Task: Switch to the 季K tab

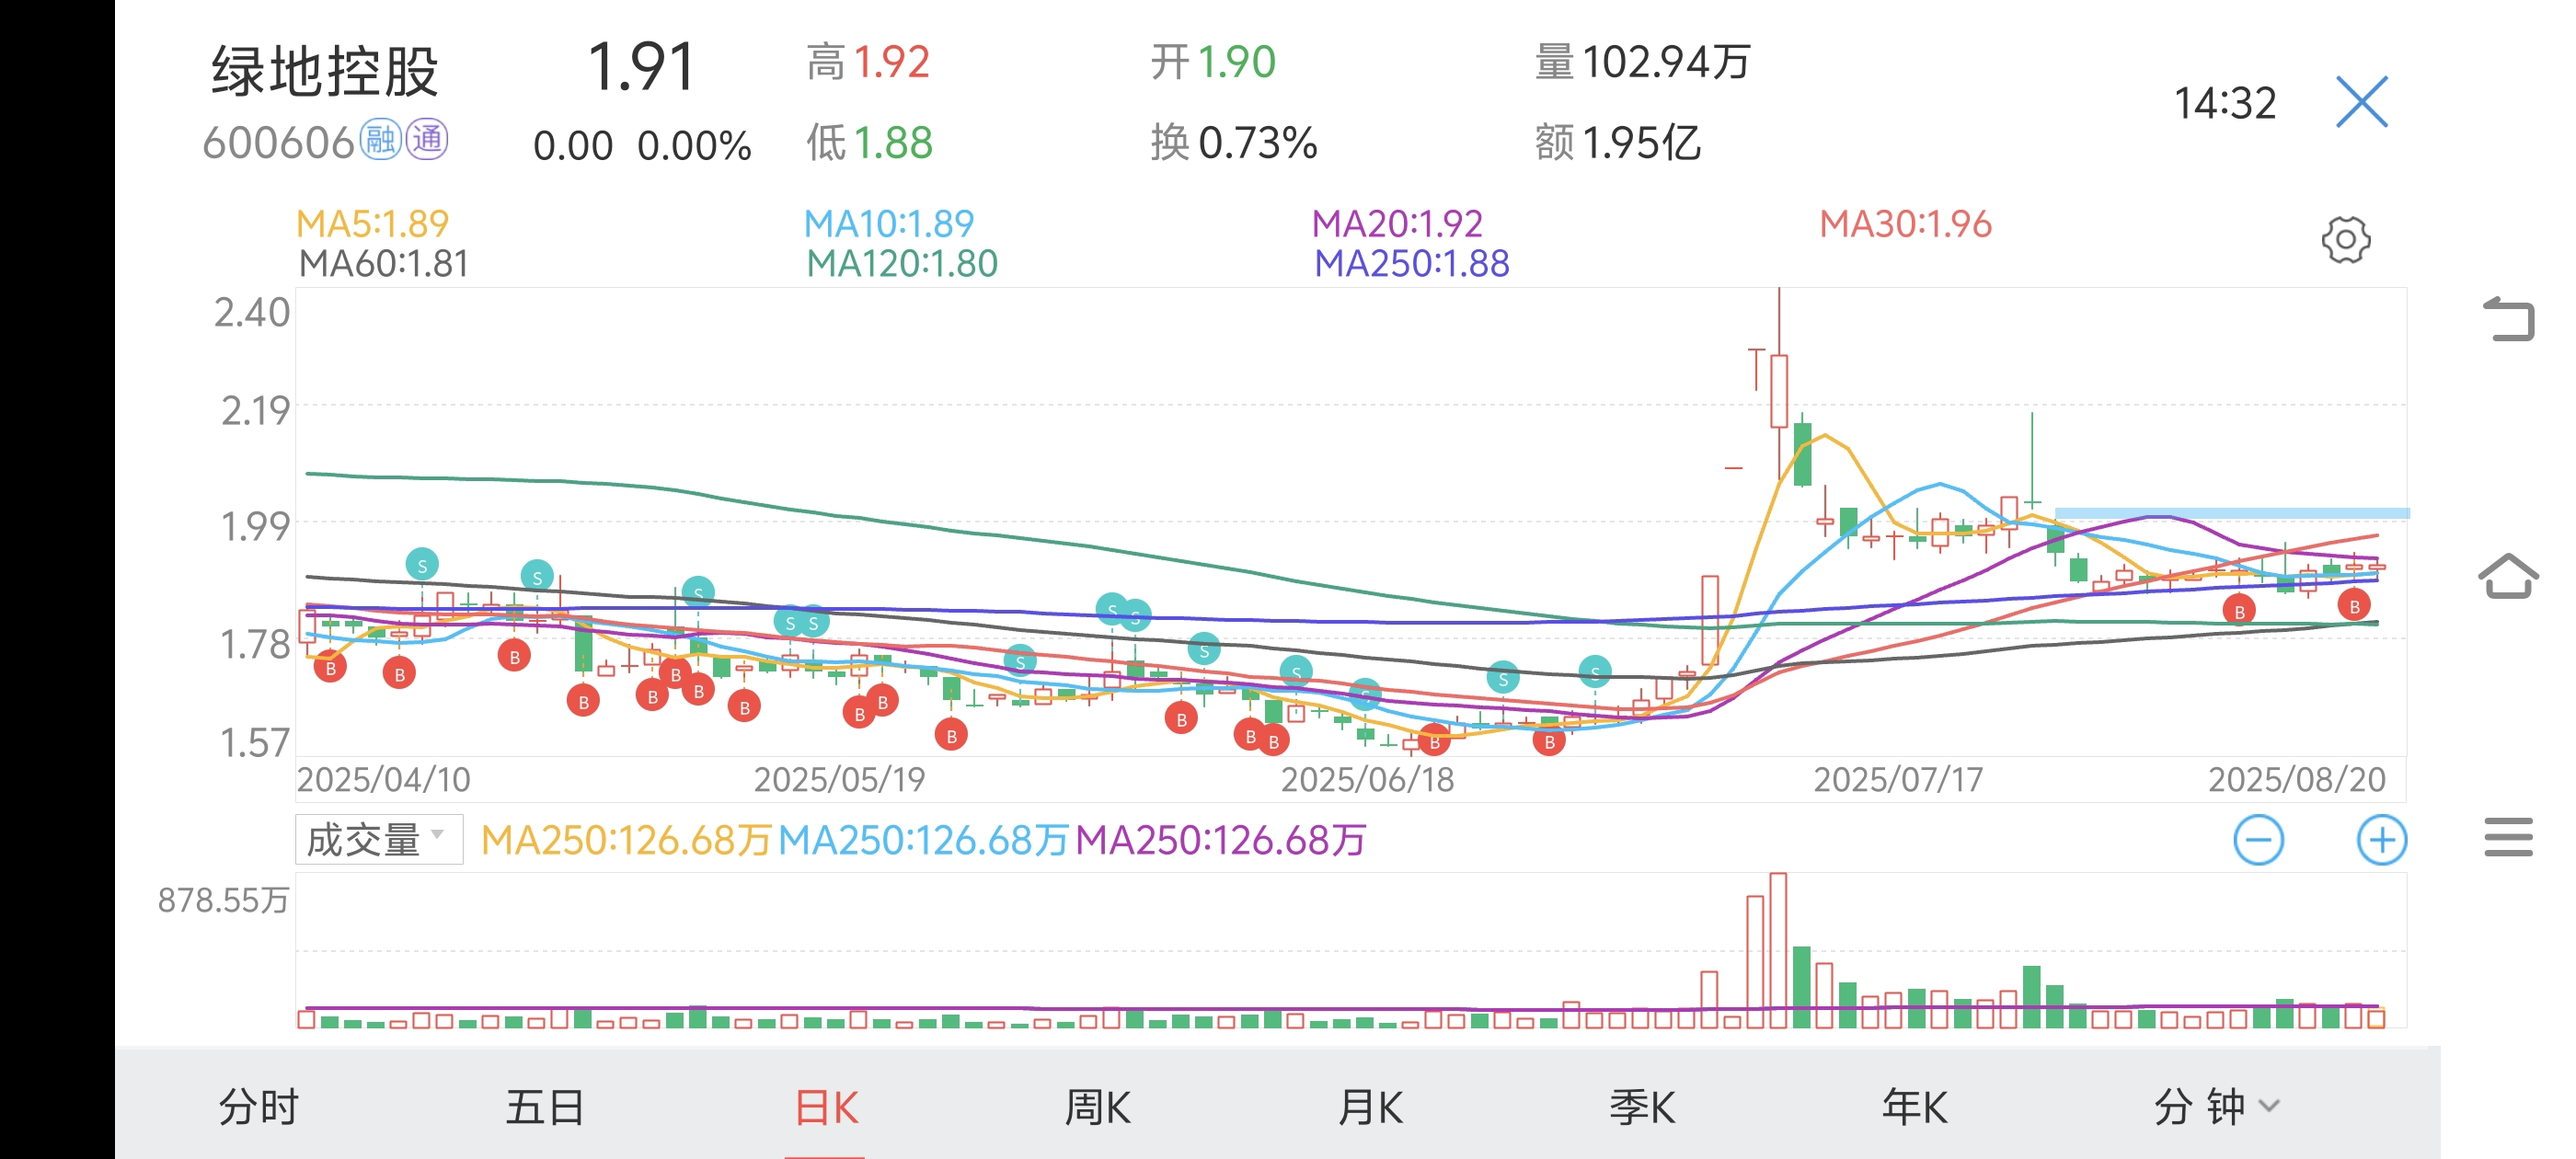Action: [1642, 1107]
